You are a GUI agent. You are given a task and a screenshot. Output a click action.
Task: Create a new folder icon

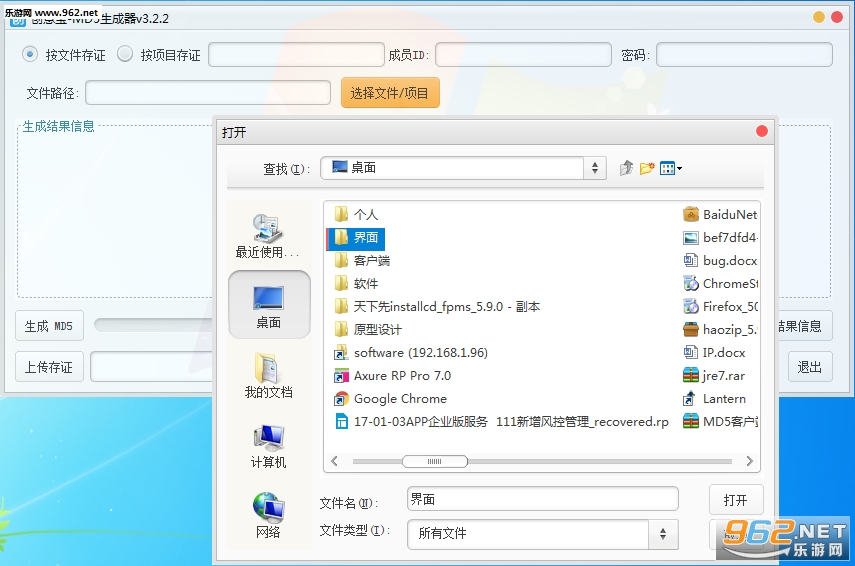[x=647, y=168]
